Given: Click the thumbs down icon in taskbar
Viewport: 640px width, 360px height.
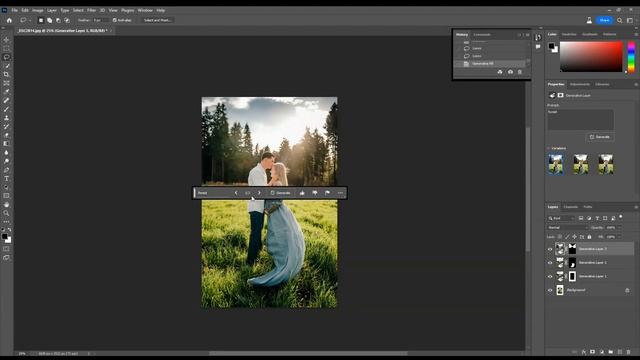Looking at the screenshot, I should pyautogui.click(x=315, y=193).
